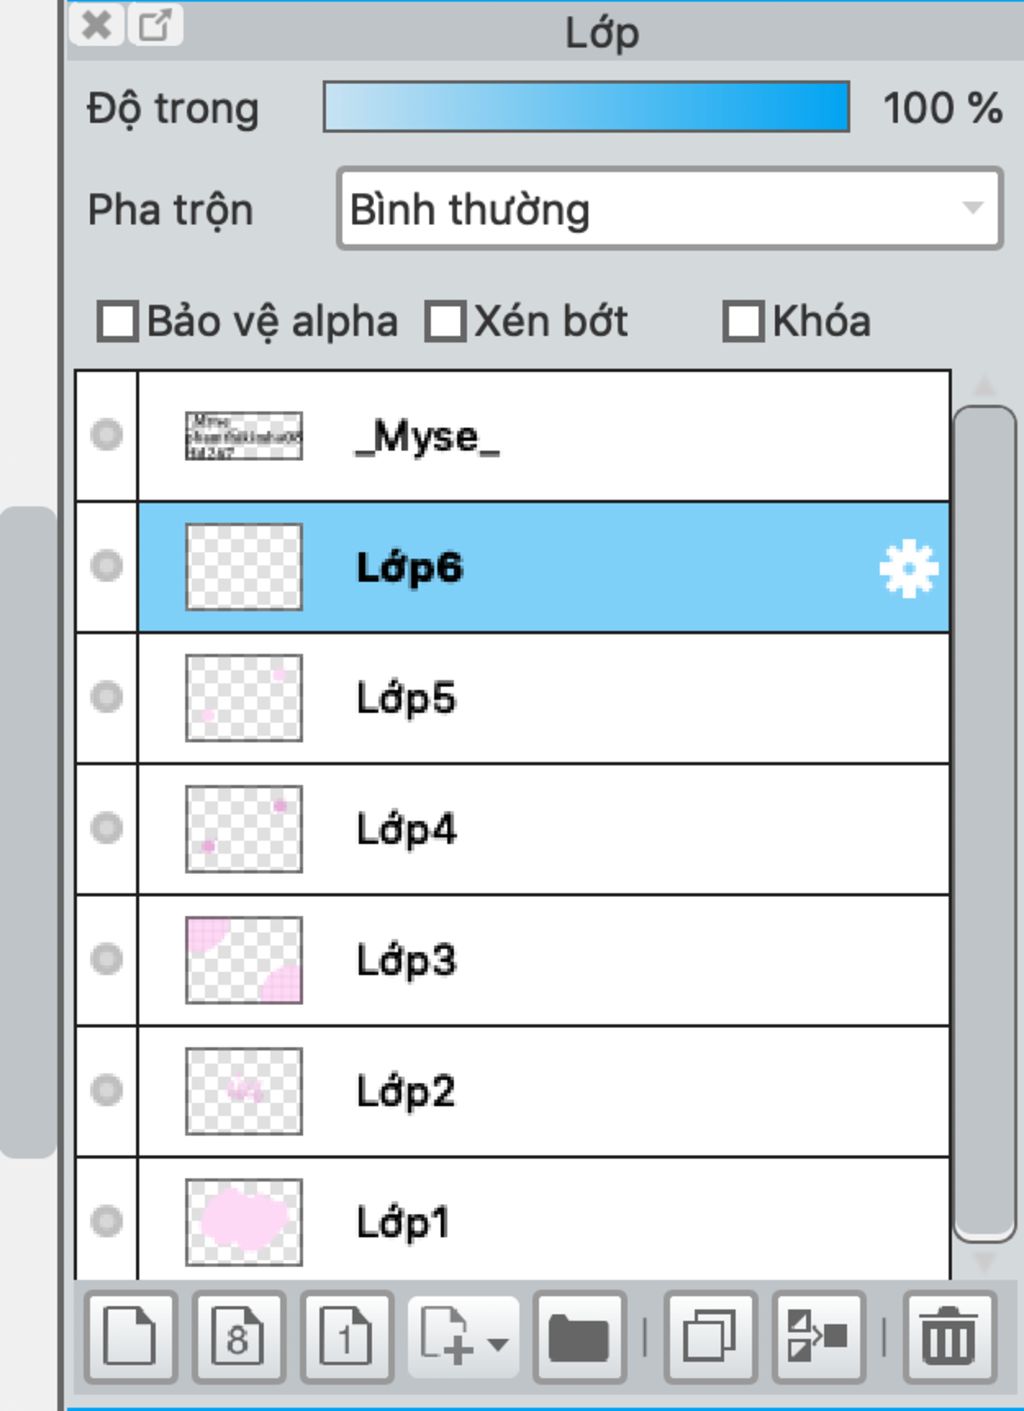Delete the selected layer with trash icon
Viewport: 1024px width, 1411px height.
[948, 1337]
